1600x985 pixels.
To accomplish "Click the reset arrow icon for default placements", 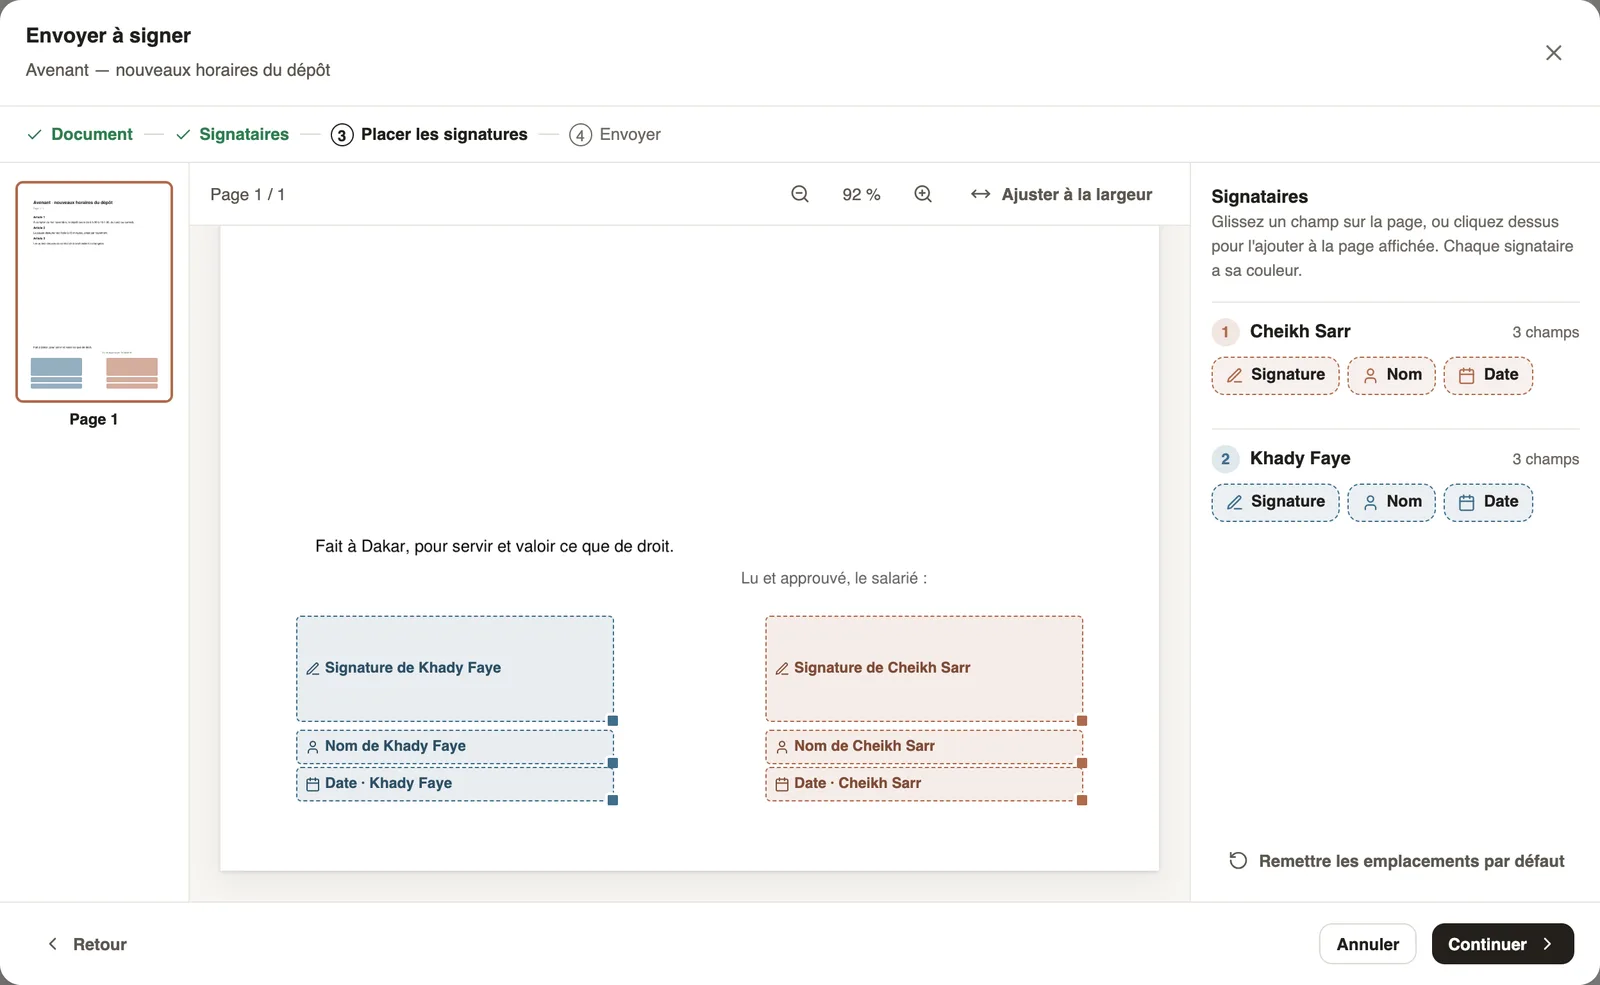I will tap(1238, 861).
